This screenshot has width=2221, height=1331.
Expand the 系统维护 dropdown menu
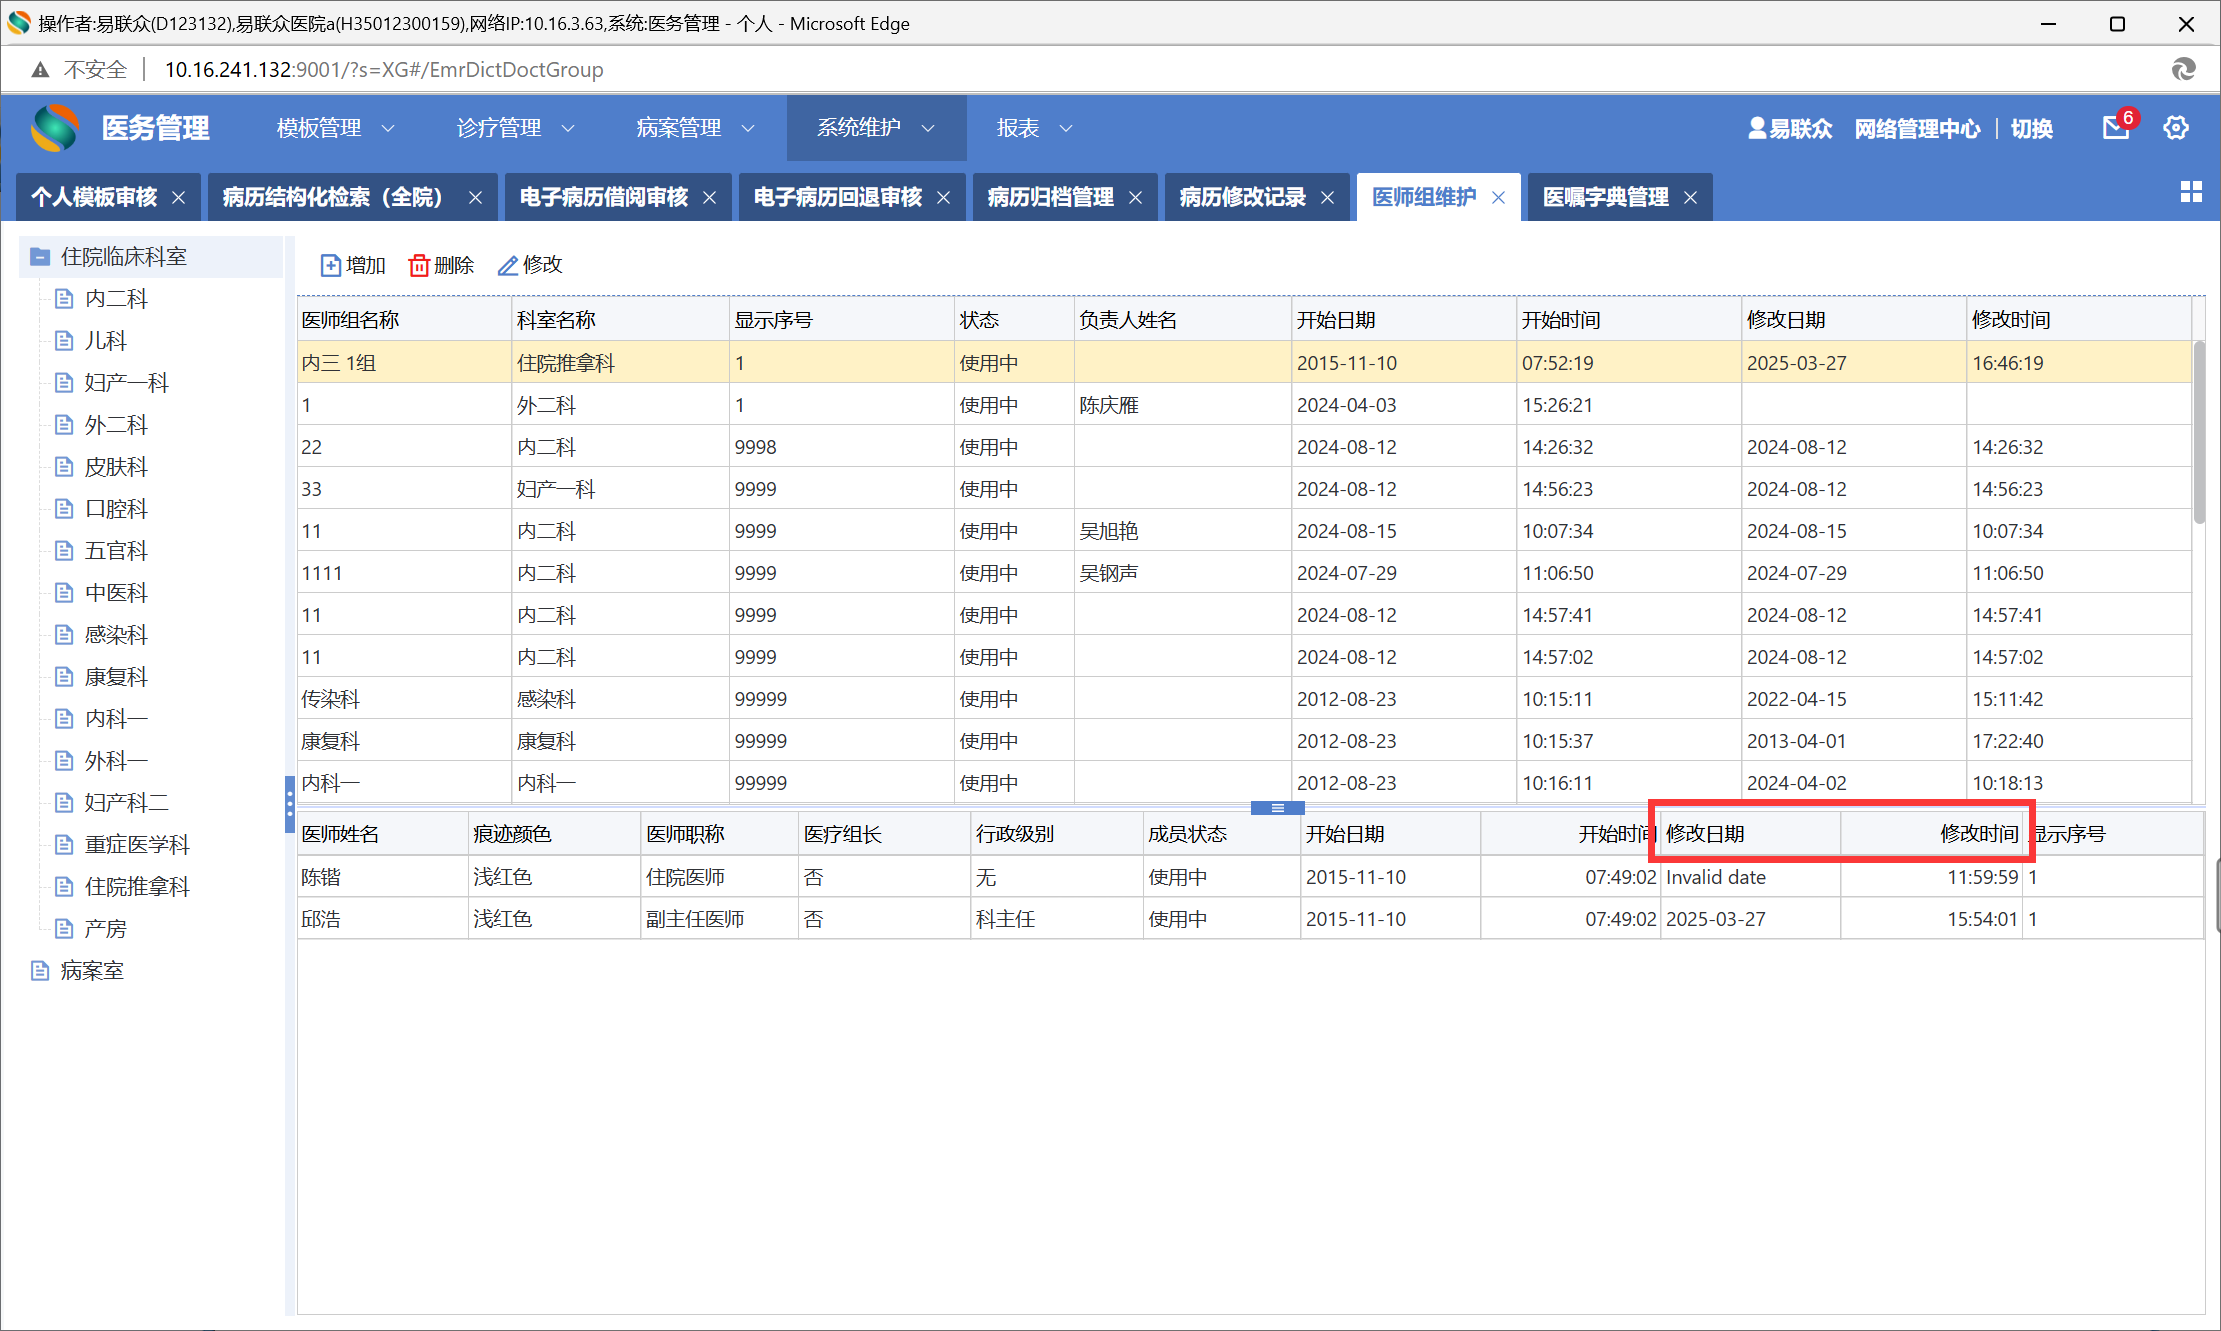coord(928,128)
